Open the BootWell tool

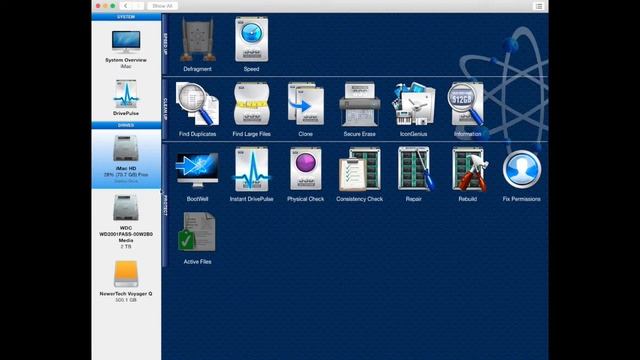click(197, 175)
